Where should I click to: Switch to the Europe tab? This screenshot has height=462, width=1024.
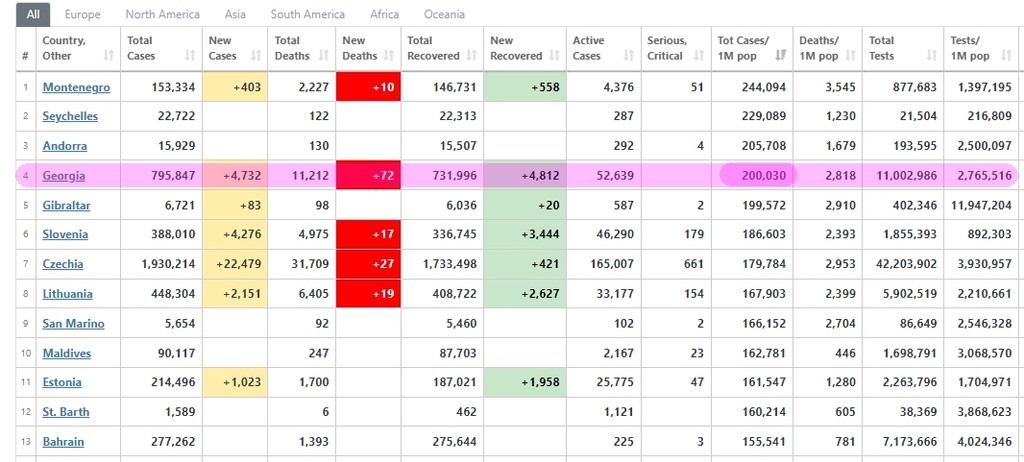coord(82,15)
